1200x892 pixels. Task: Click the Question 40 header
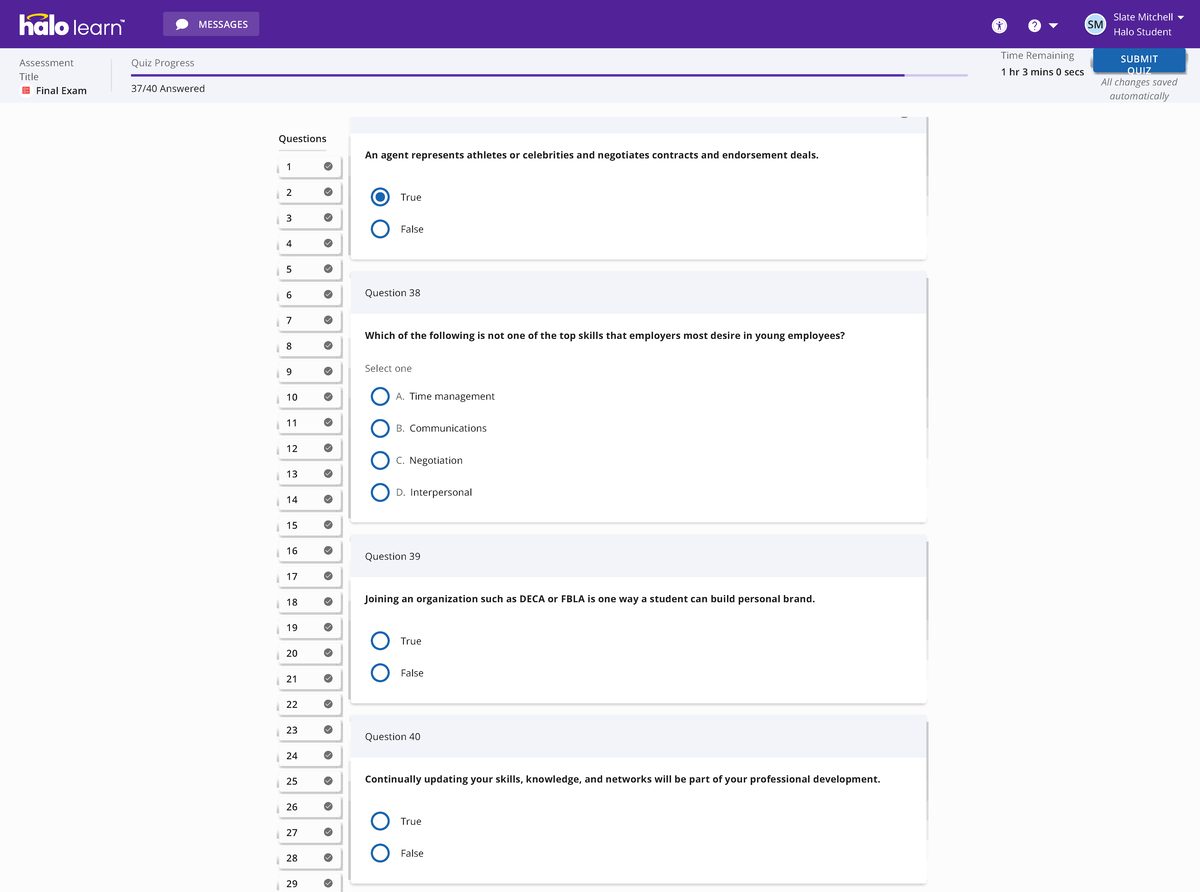(x=637, y=736)
